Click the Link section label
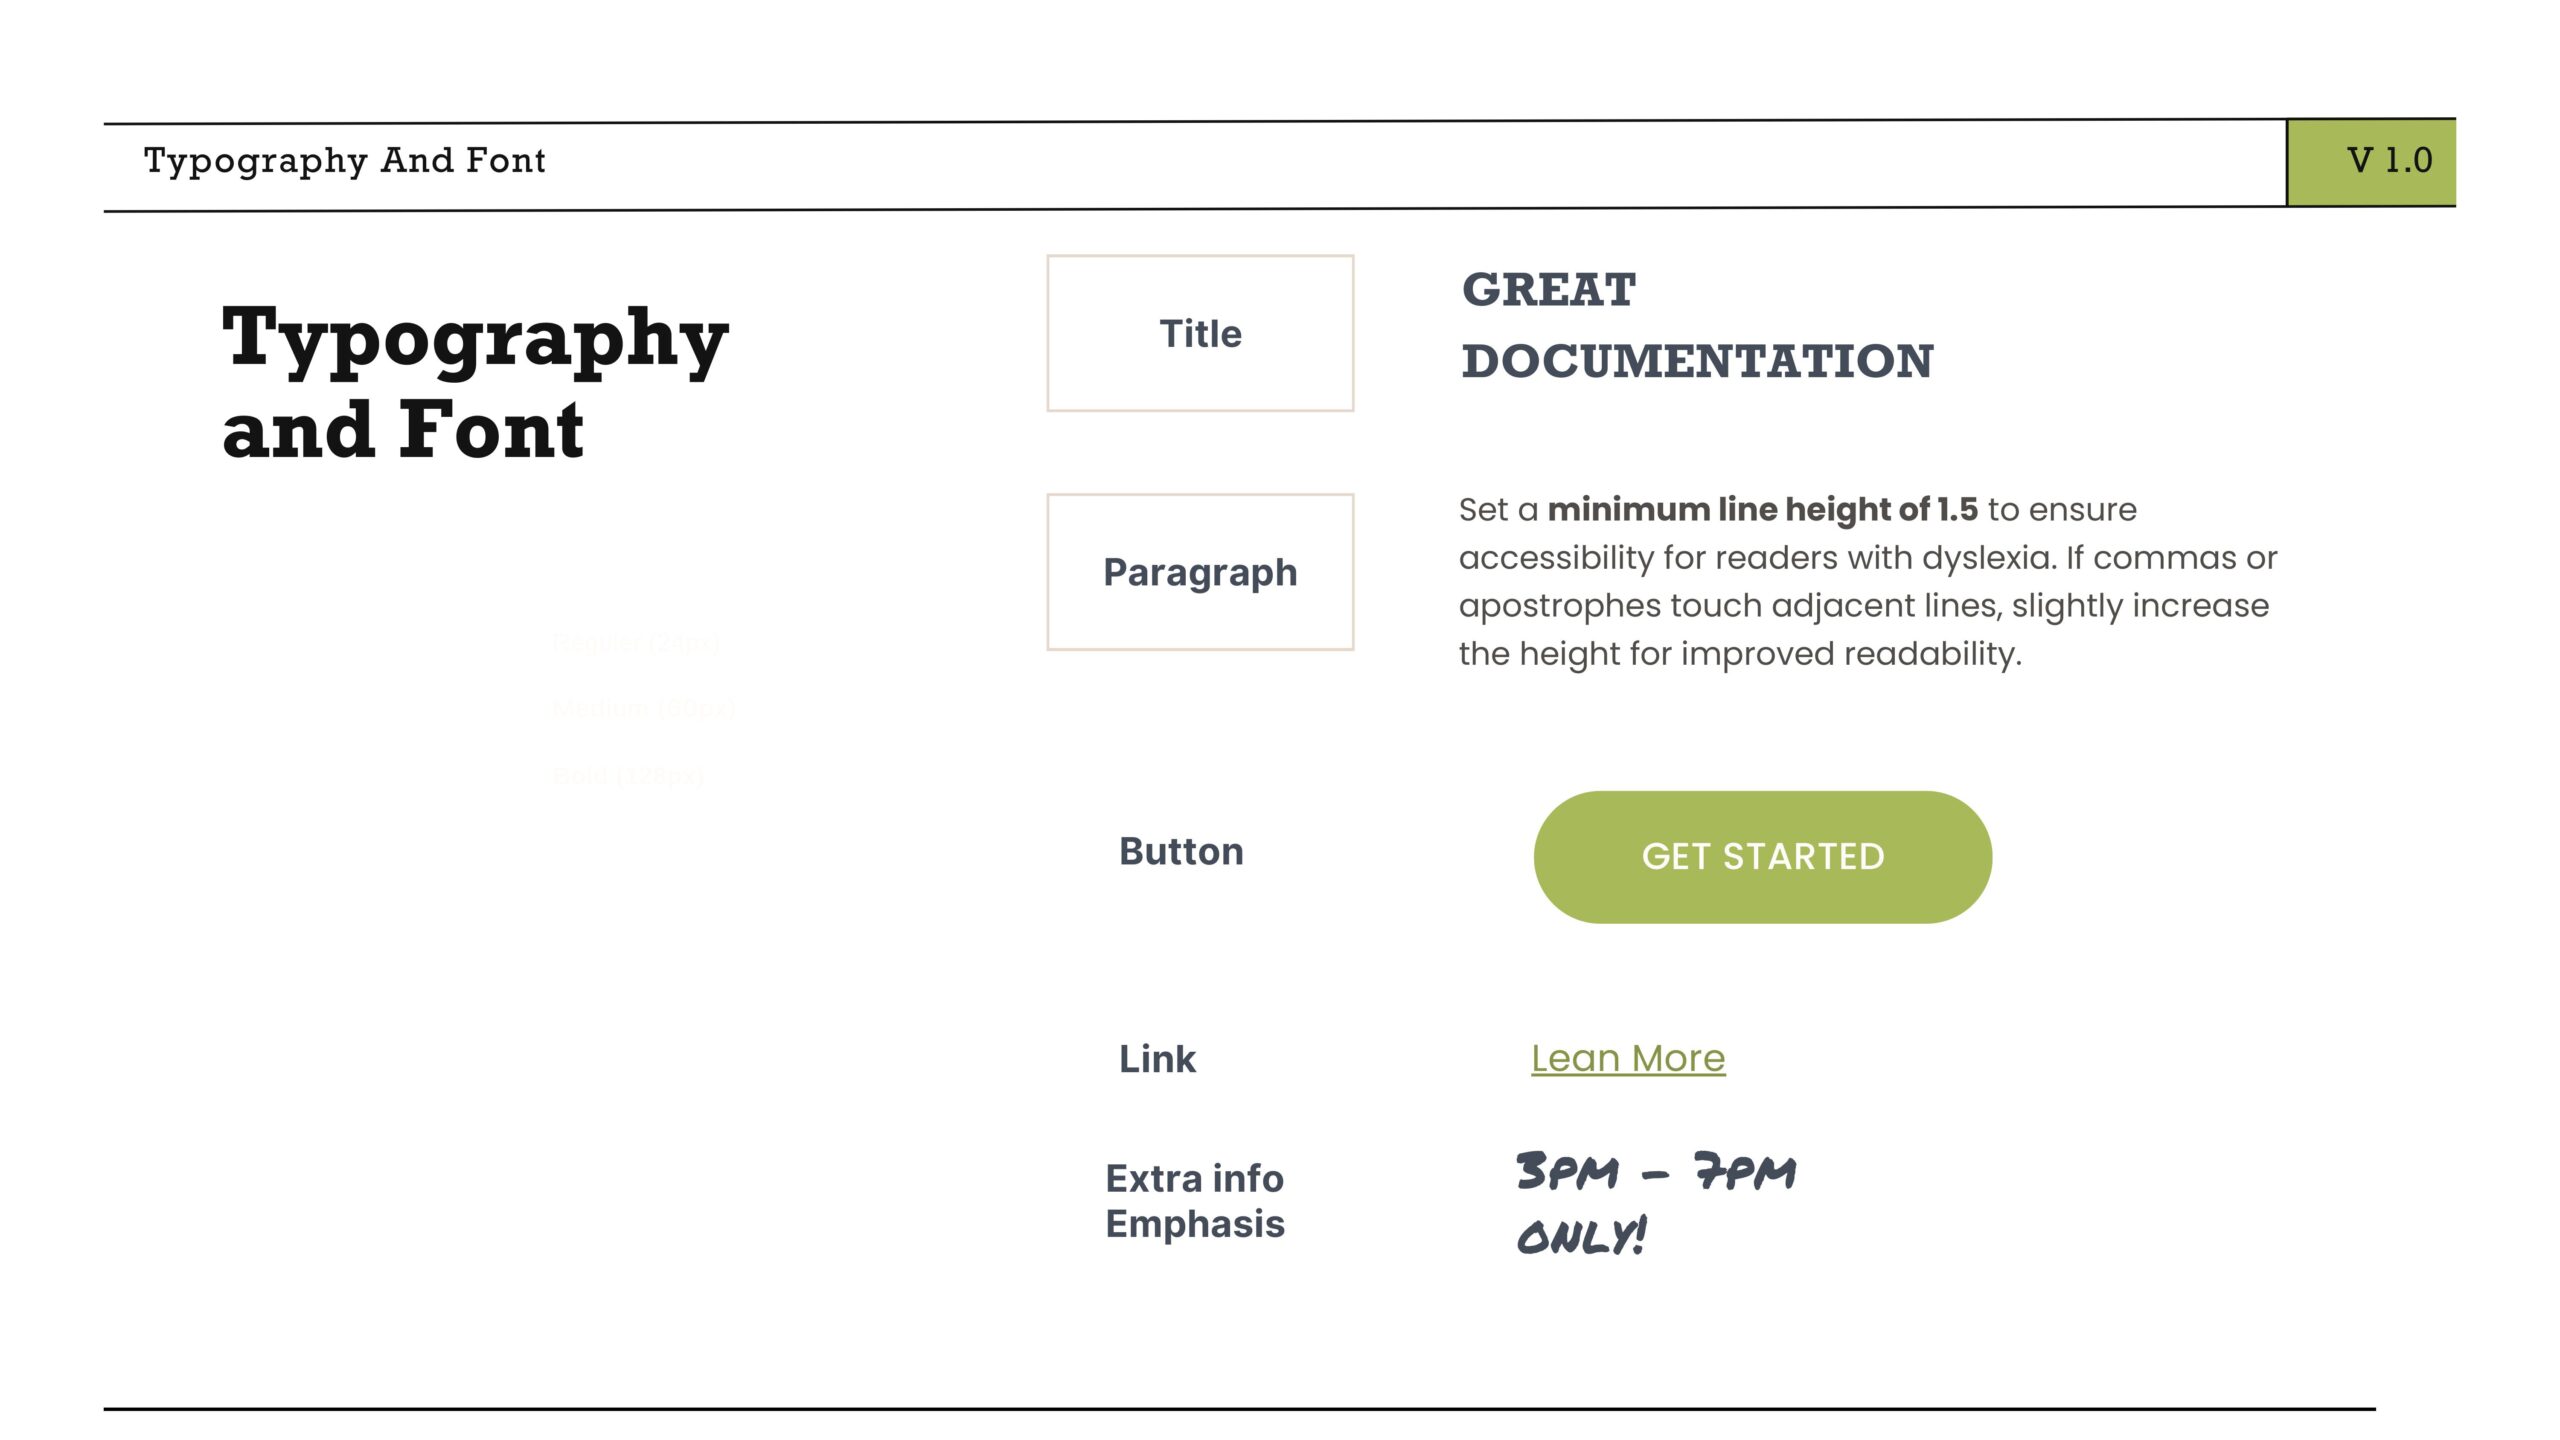This screenshot has width=2560, height=1440. [x=1157, y=1059]
